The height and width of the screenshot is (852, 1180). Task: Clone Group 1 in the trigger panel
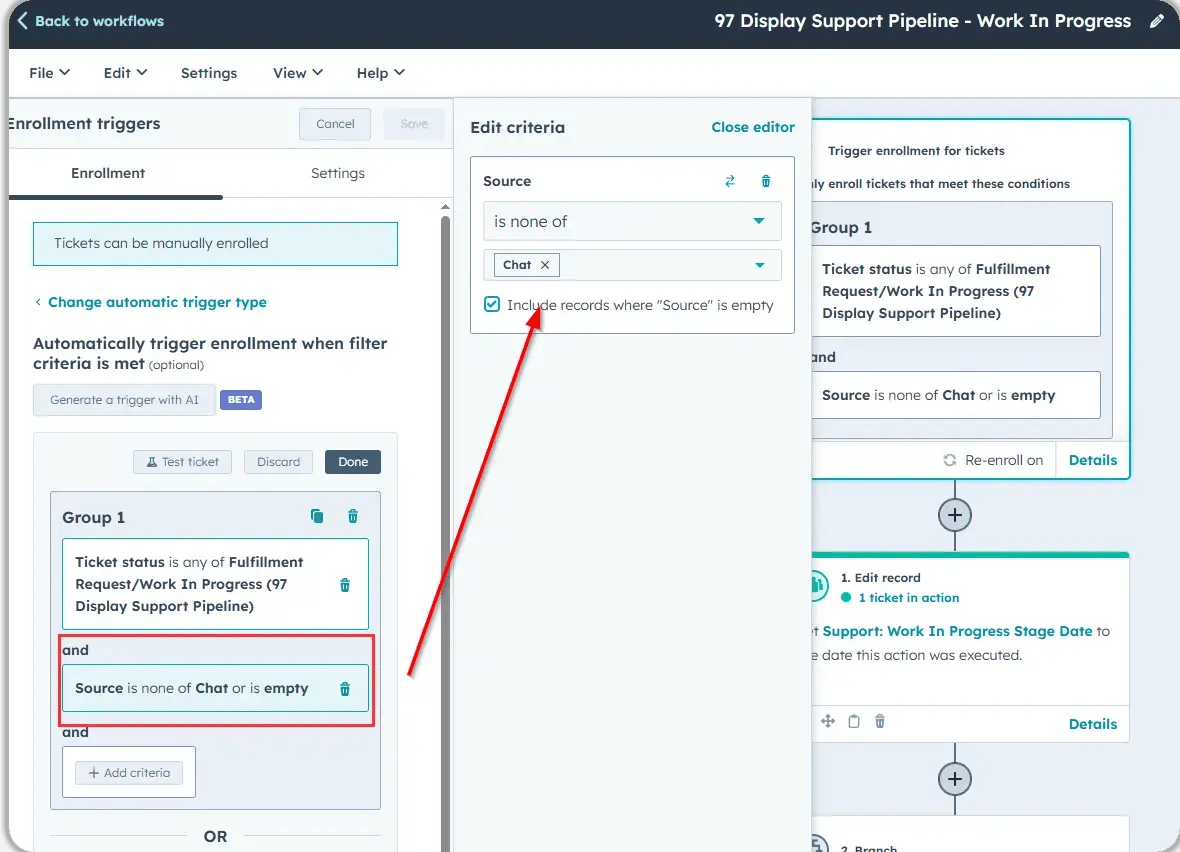[317, 516]
